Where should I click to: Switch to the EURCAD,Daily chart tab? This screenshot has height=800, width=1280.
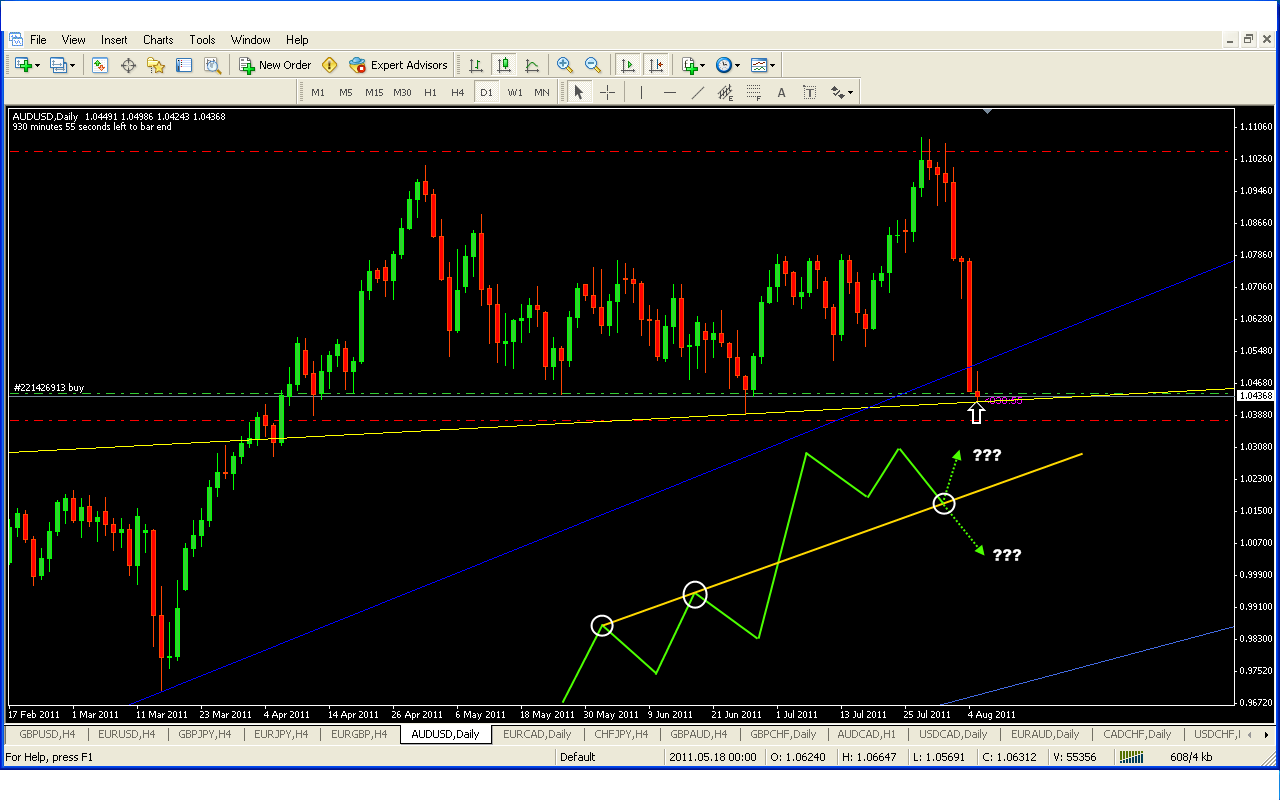pos(537,734)
